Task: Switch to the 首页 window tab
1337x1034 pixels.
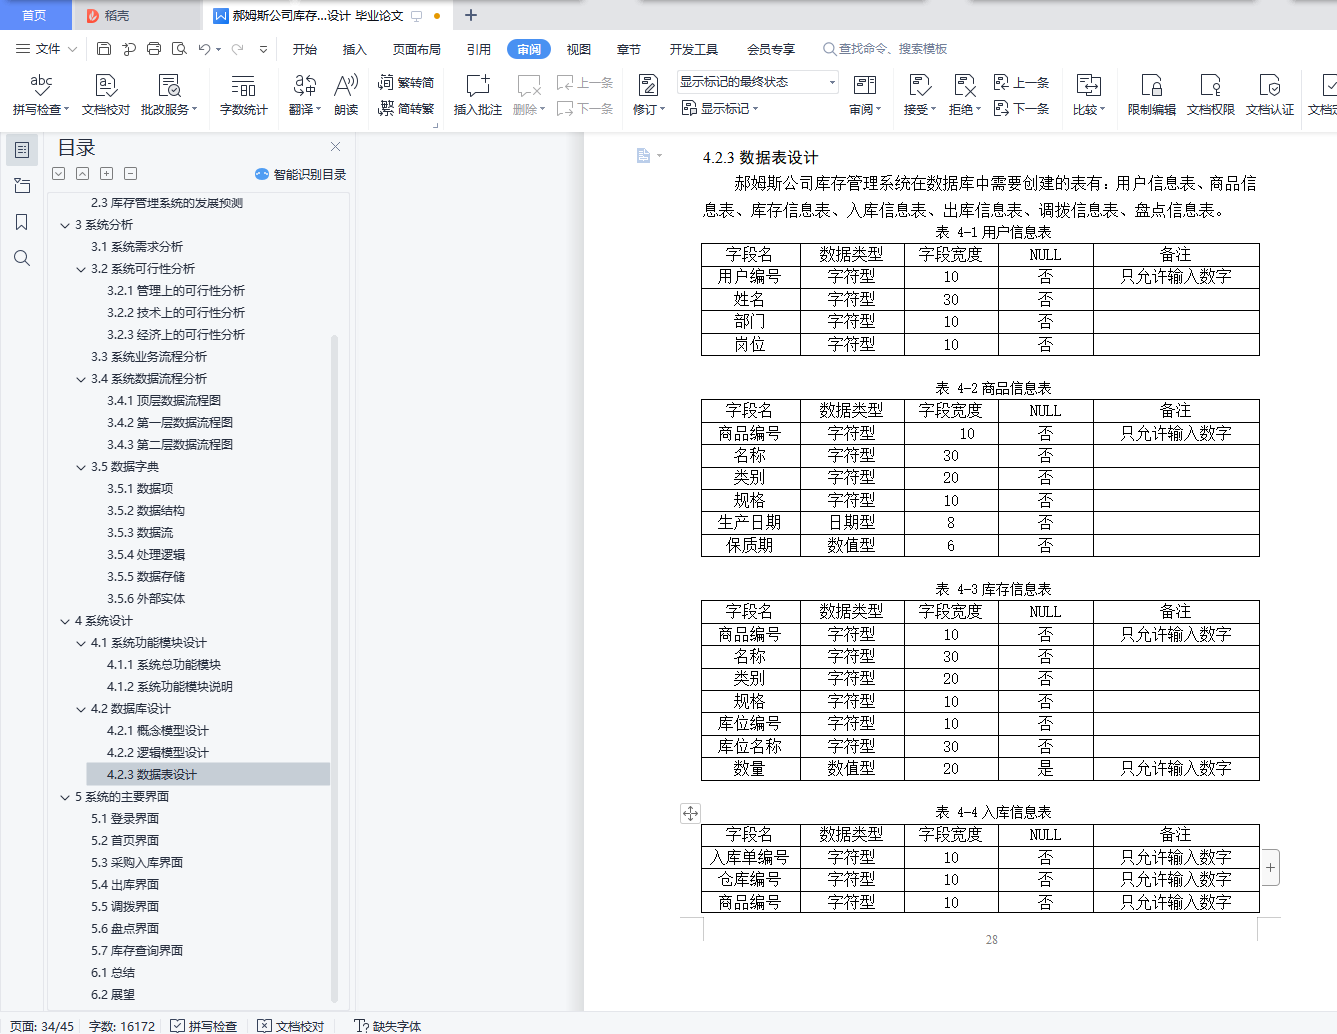Action: click(35, 15)
